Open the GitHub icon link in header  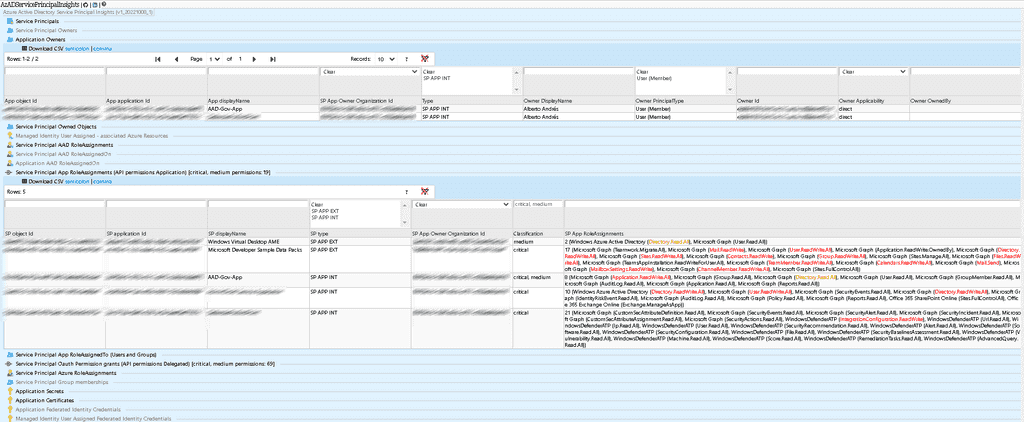click(88, 4)
